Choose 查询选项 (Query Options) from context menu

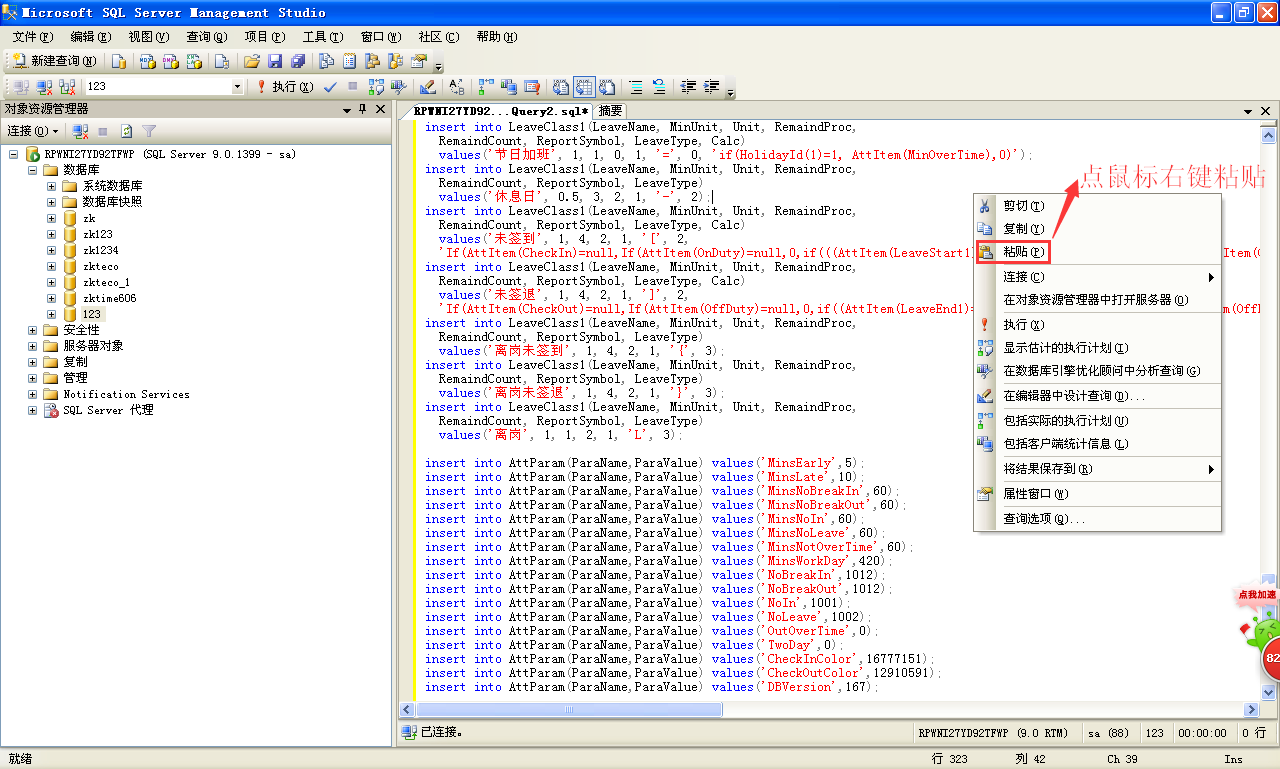point(1044,519)
